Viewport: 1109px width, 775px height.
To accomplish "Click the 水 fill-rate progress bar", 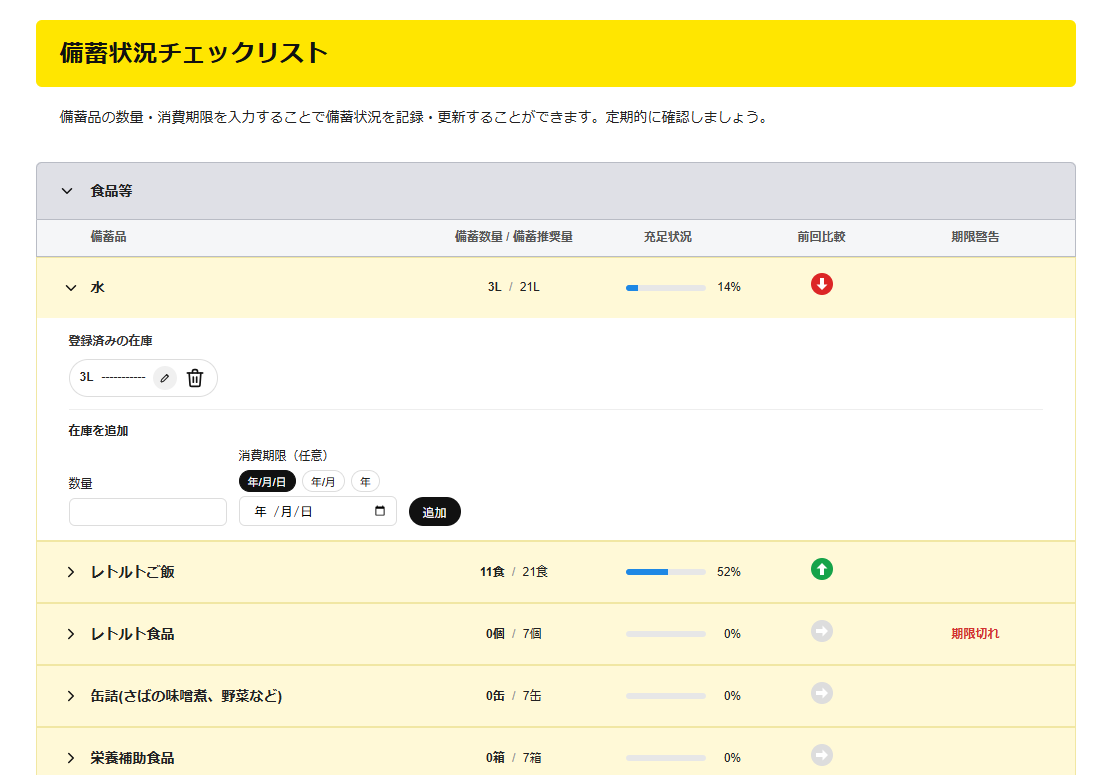I will pos(665,288).
